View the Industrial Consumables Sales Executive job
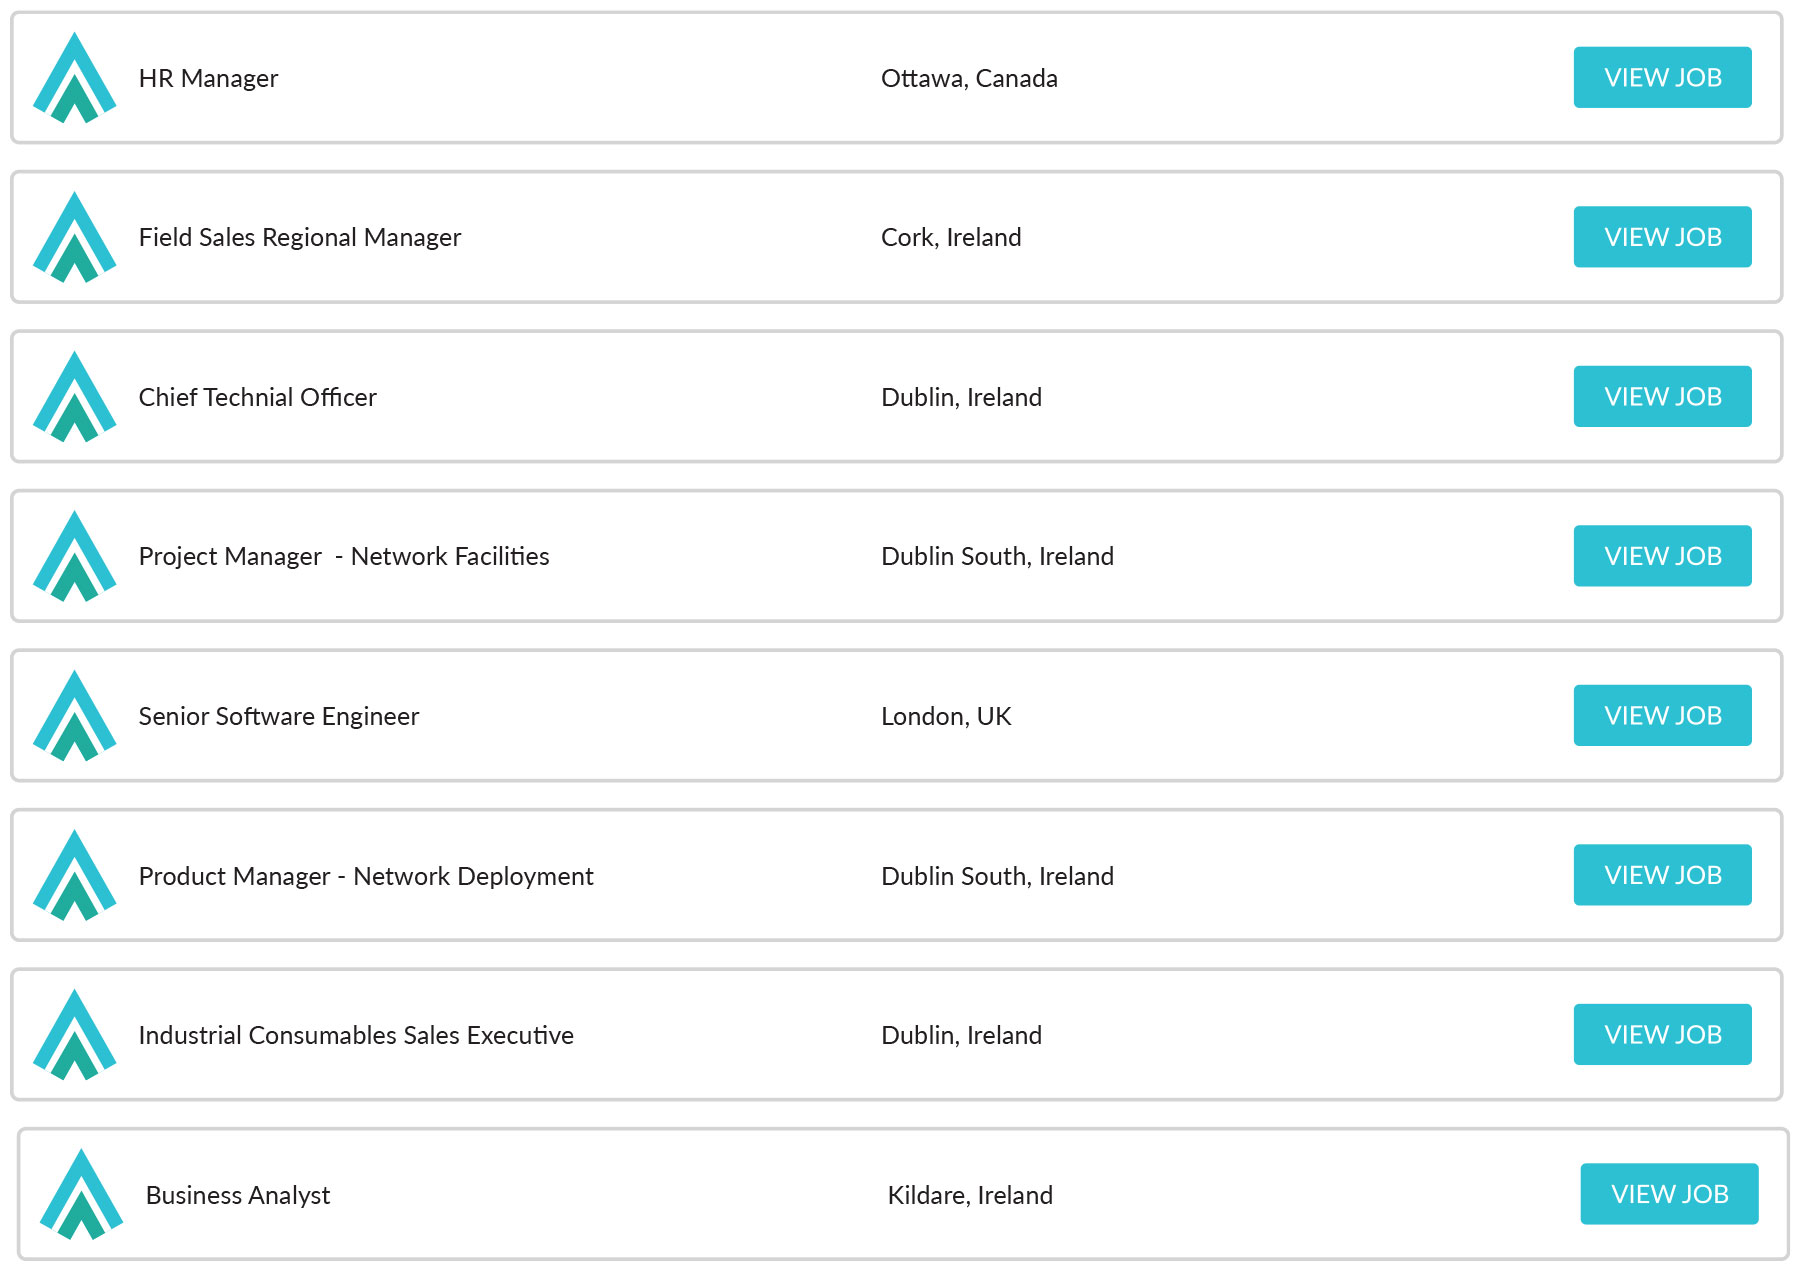 tap(1662, 1035)
